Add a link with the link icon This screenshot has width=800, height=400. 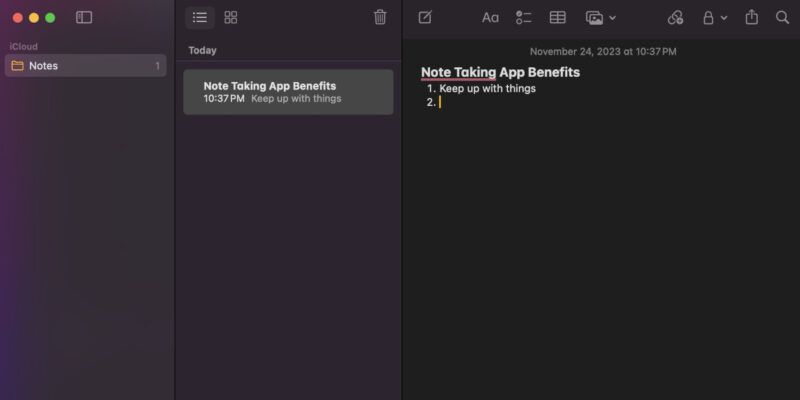click(676, 17)
